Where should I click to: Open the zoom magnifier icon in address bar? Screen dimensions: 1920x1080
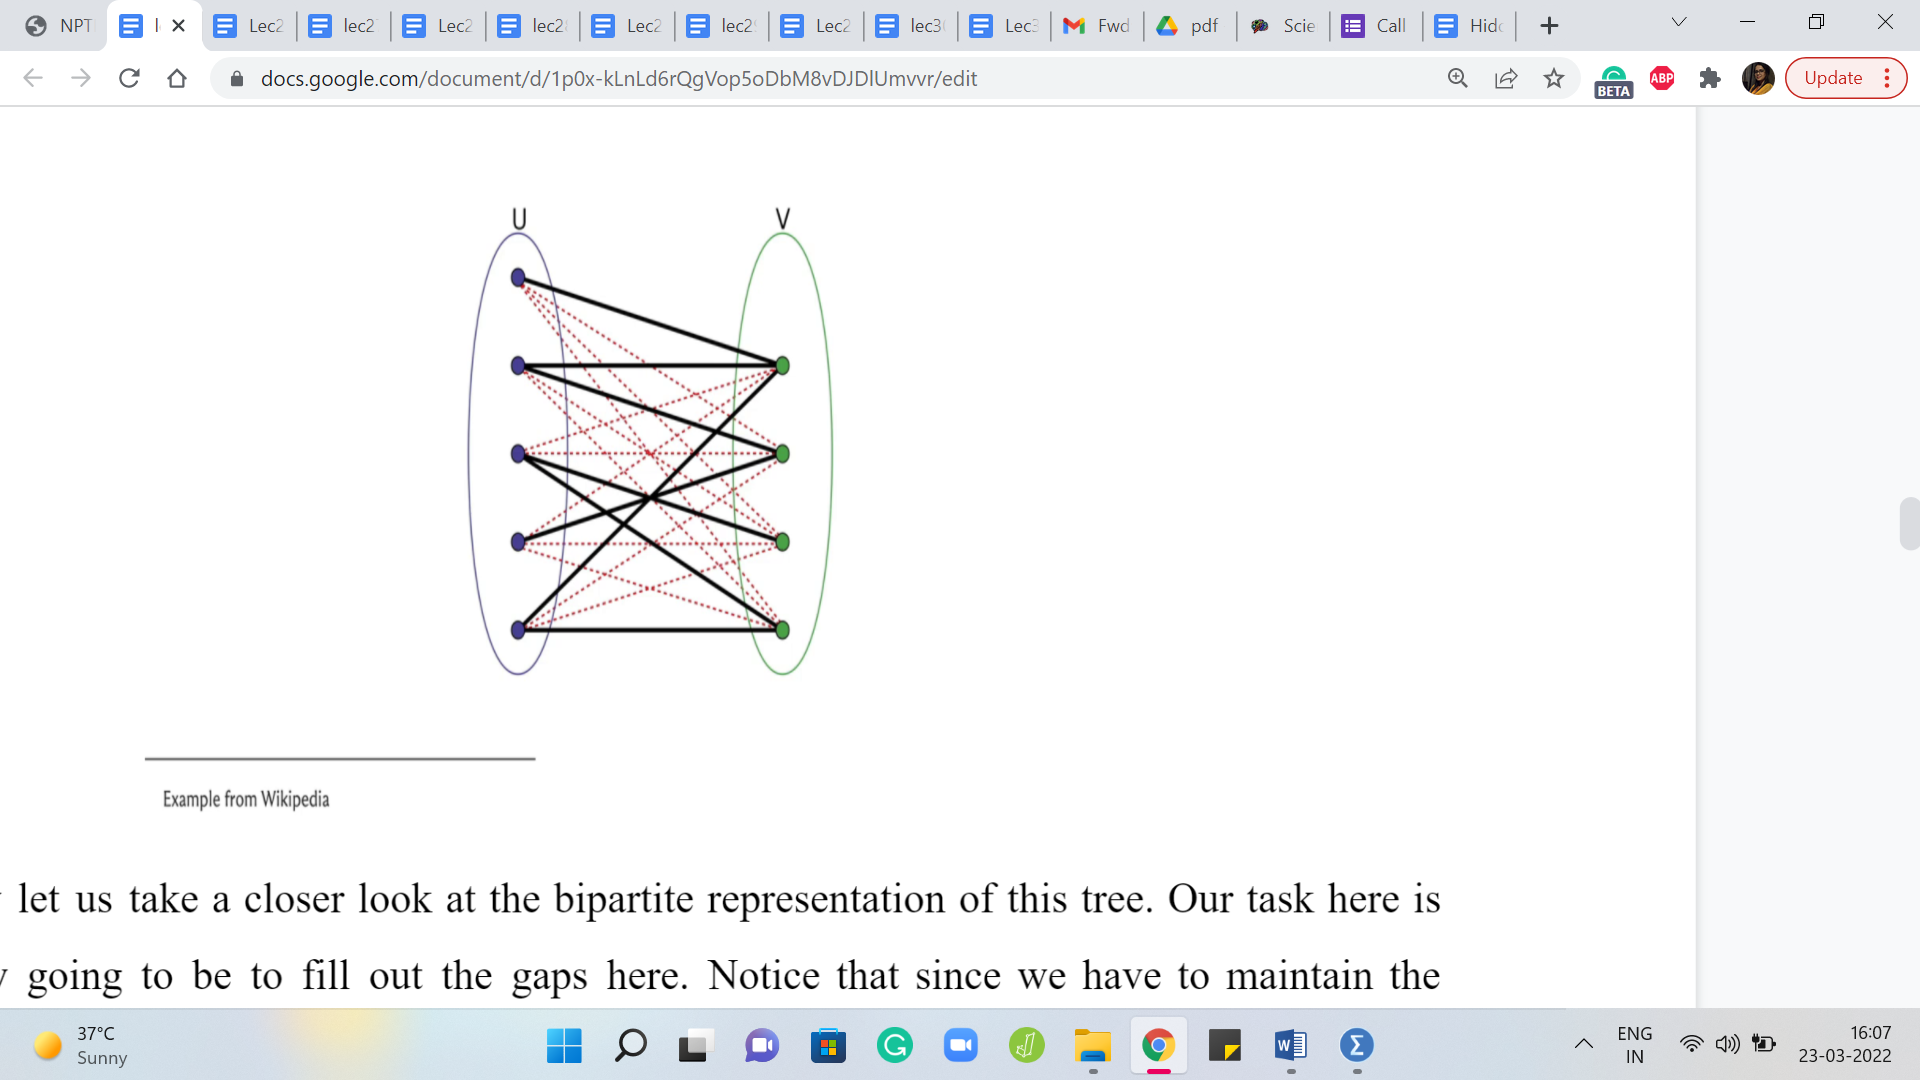pos(1457,78)
